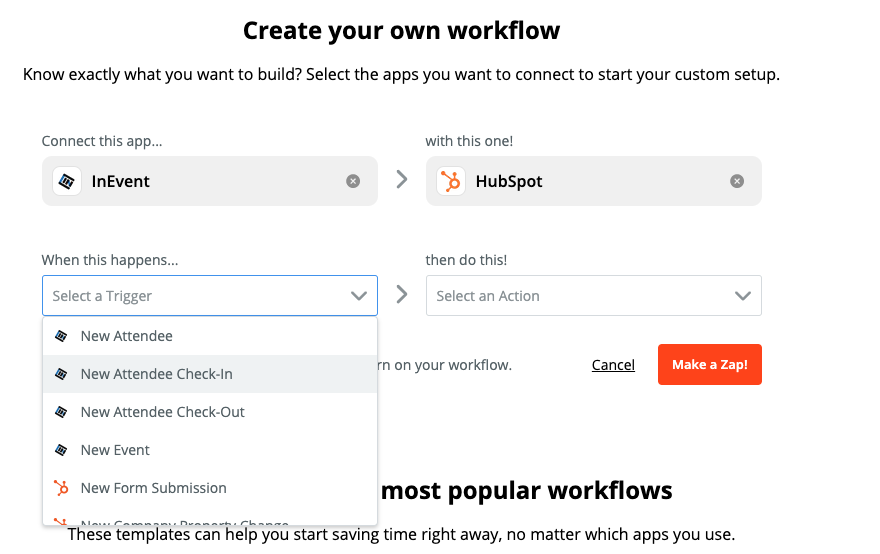Click the icon beside New Attendee Check-In

tap(61, 374)
